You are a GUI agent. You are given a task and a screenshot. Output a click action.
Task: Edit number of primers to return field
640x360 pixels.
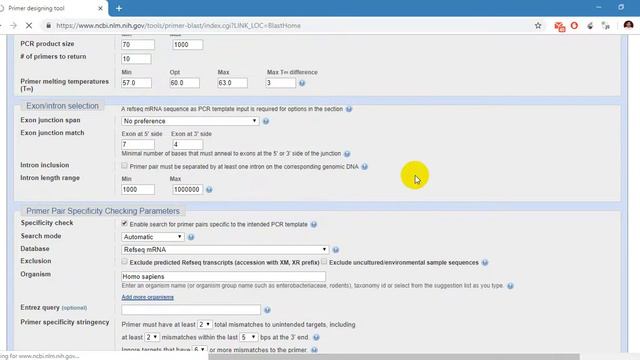coord(136,59)
